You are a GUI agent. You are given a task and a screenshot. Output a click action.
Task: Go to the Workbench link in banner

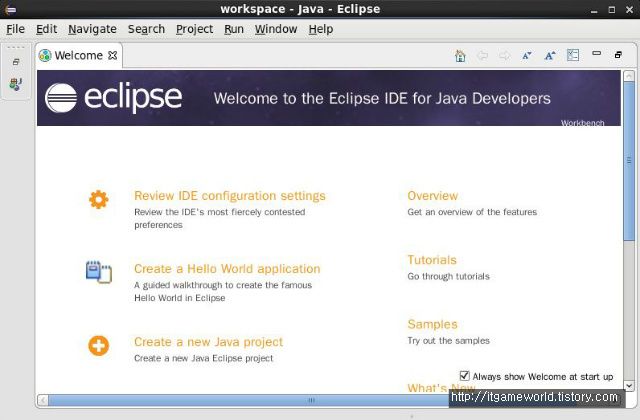tap(582, 122)
